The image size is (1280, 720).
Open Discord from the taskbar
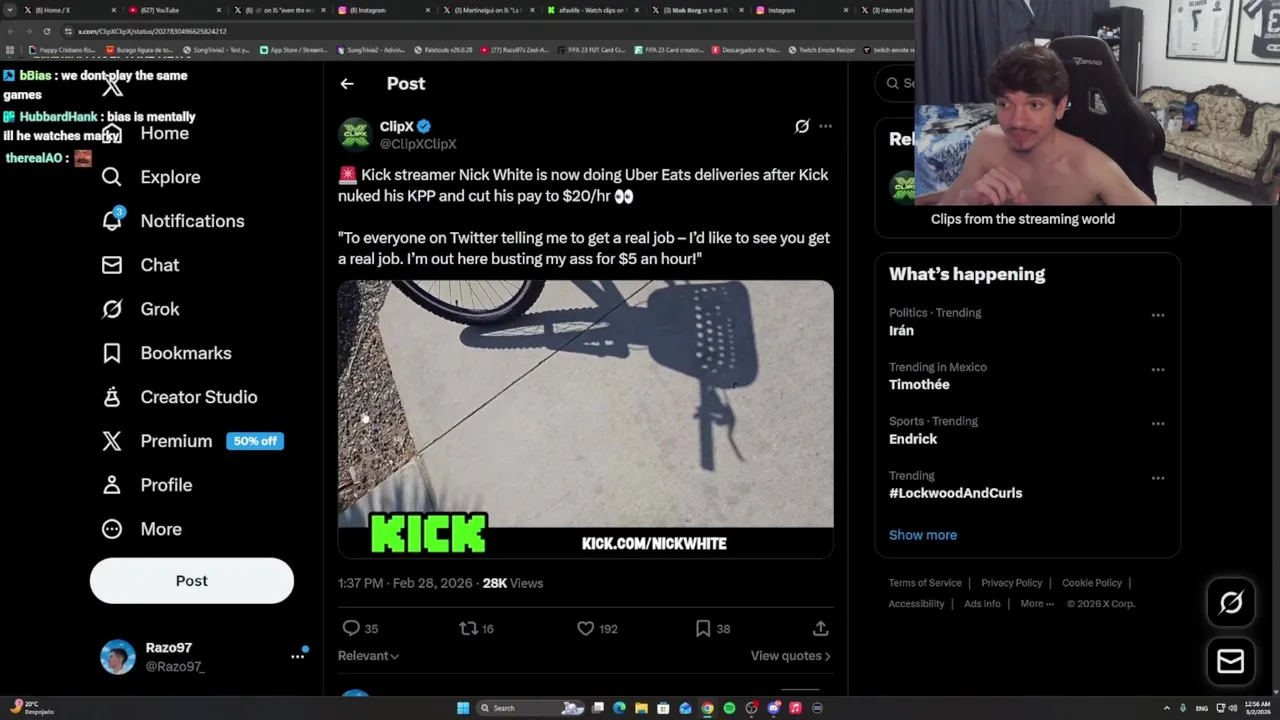(x=773, y=708)
